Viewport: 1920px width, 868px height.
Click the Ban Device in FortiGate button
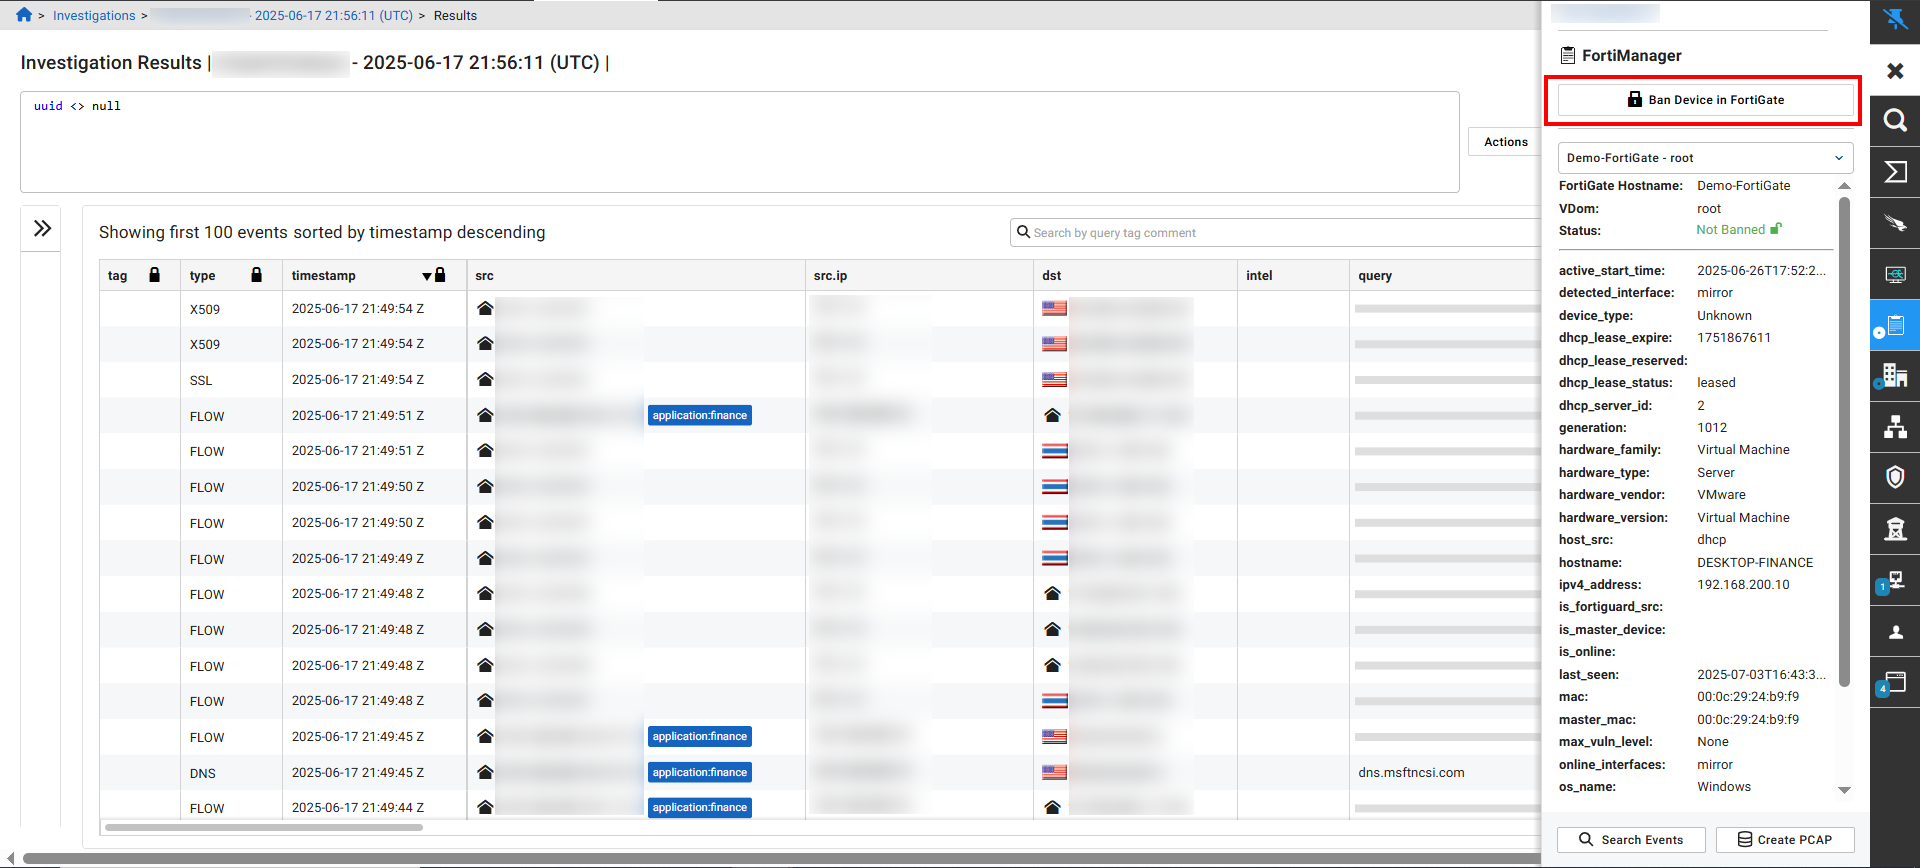pos(1705,100)
